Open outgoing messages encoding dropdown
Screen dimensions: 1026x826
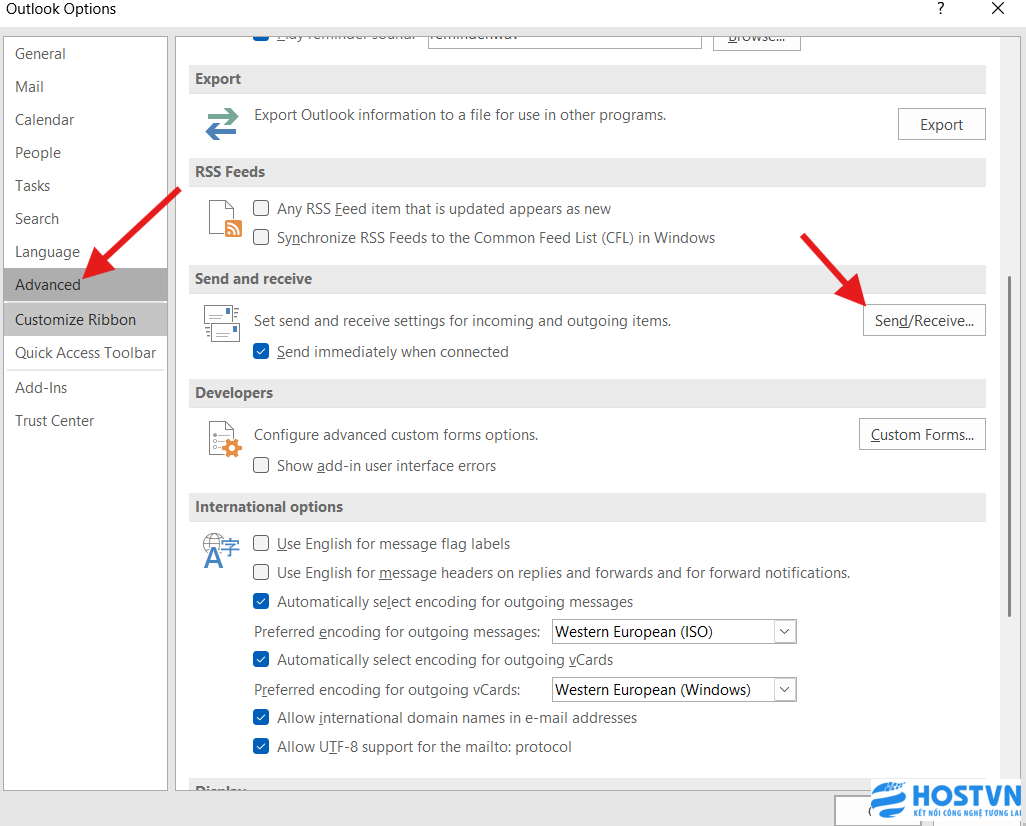(785, 632)
